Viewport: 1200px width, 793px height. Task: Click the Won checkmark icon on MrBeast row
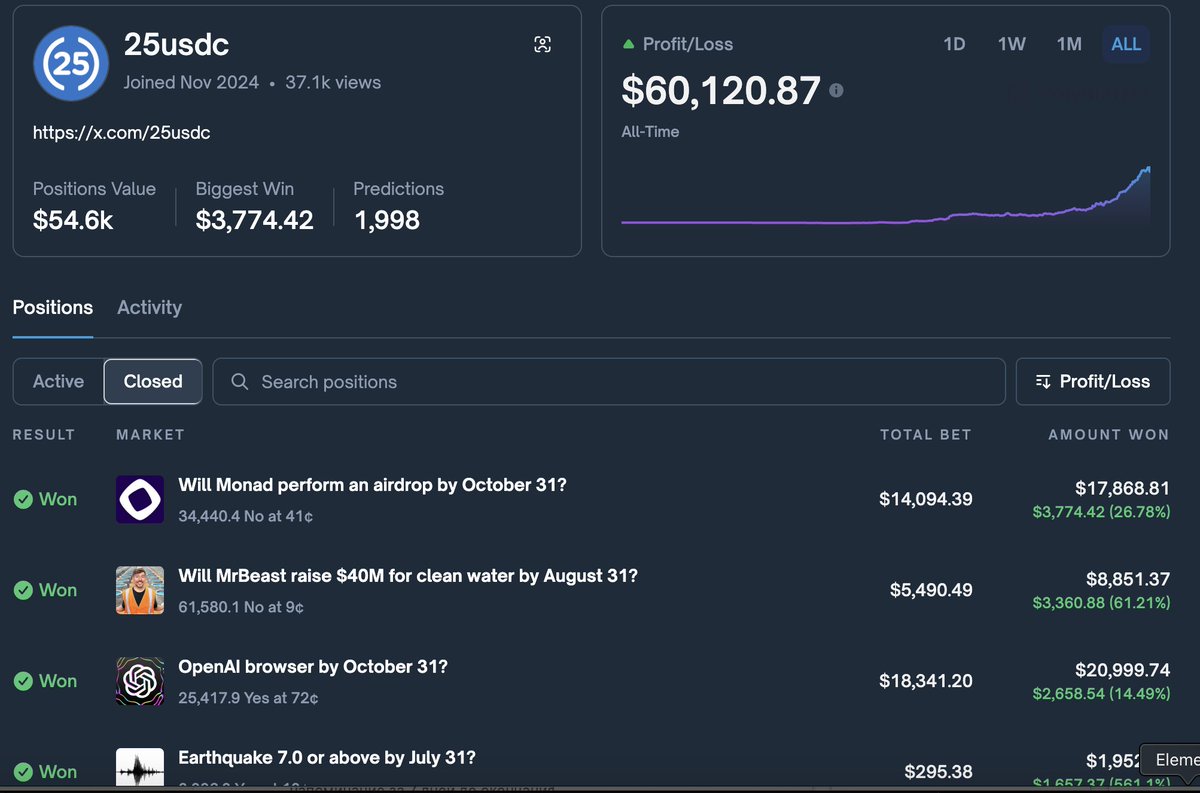pos(23,590)
